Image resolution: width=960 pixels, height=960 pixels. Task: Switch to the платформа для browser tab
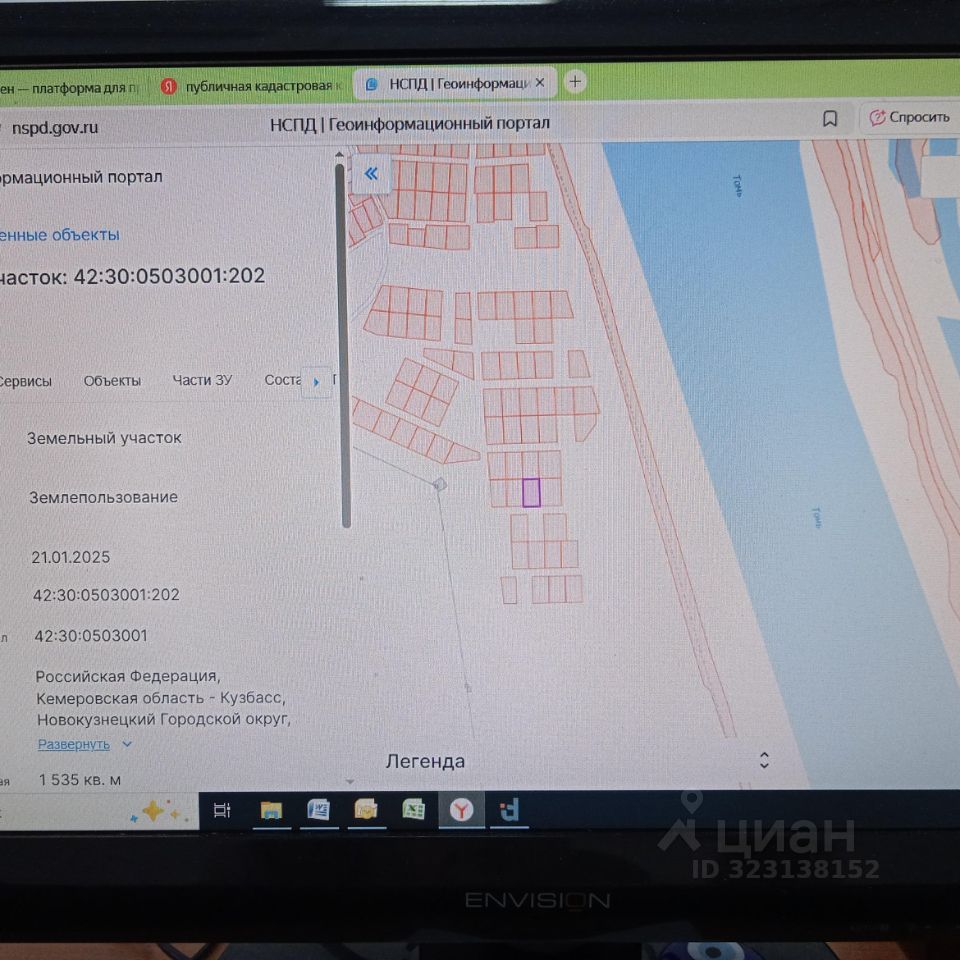pos(71,88)
